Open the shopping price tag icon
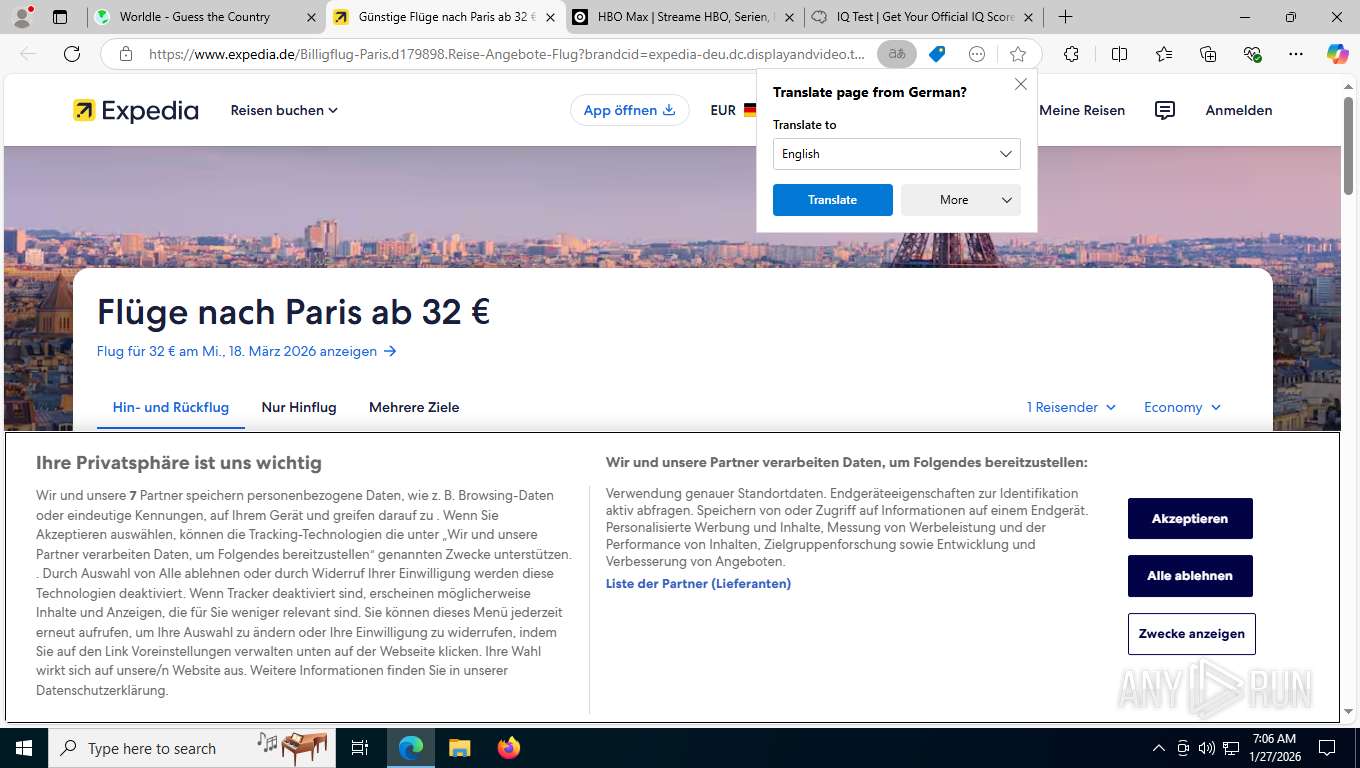 click(x=937, y=54)
